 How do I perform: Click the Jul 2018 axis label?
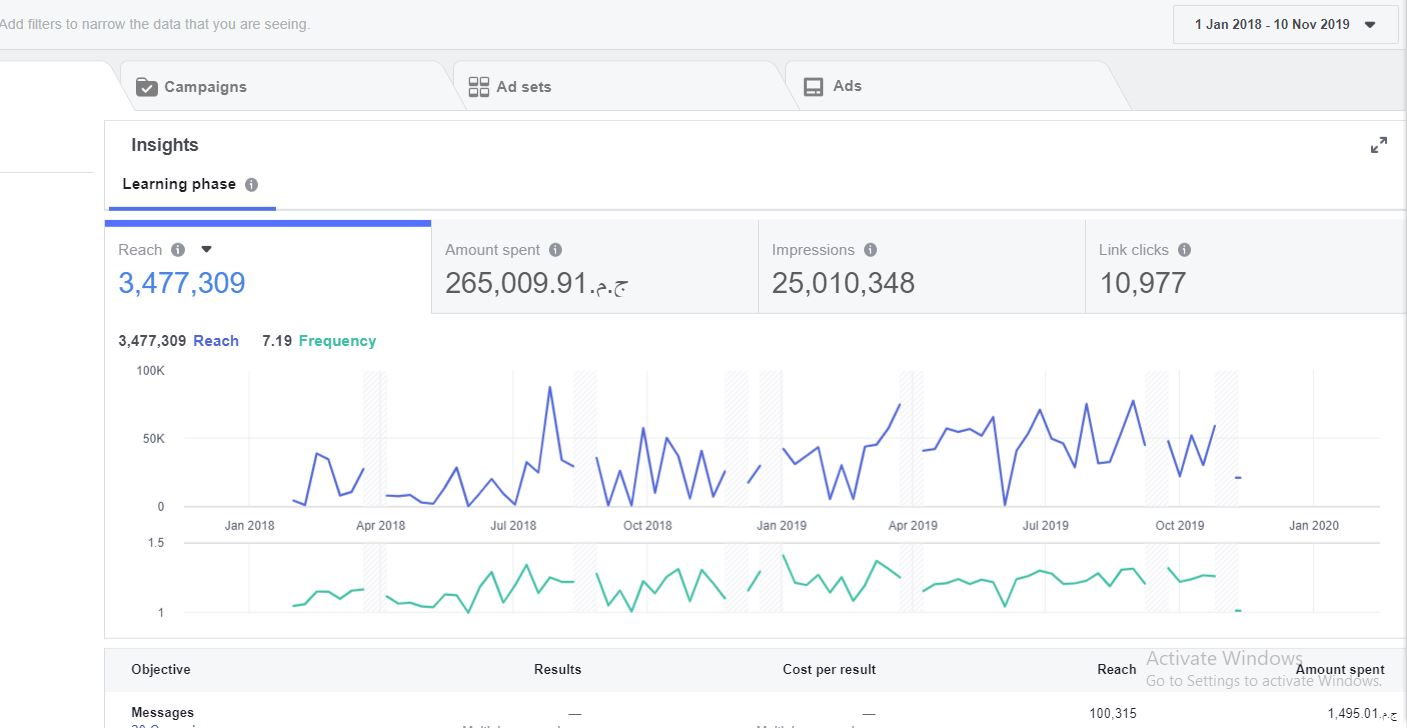[x=513, y=525]
